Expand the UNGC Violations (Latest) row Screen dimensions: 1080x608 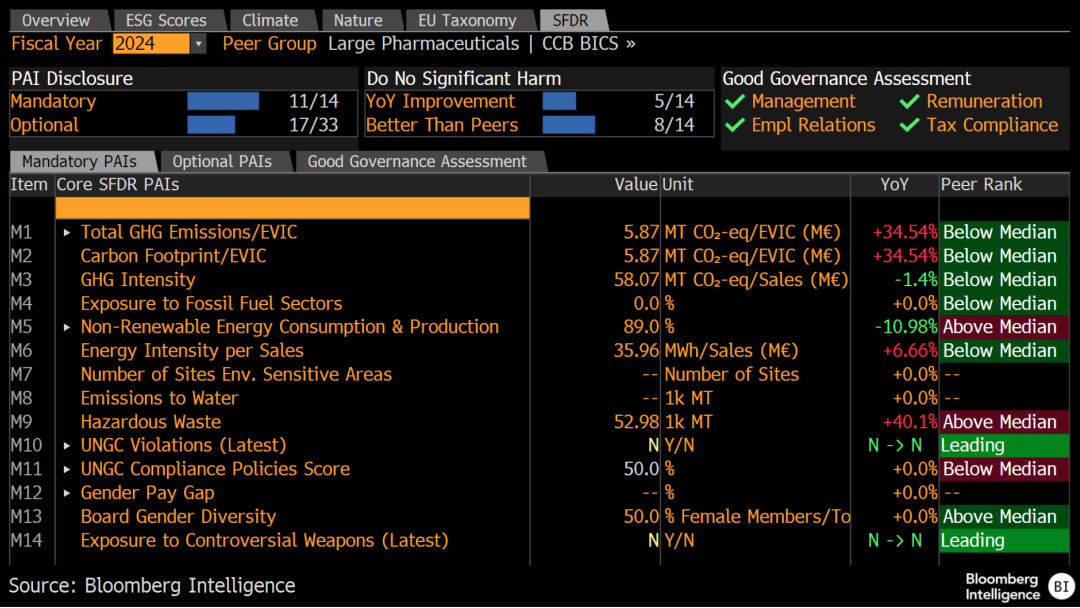pyautogui.click(x=67, y=445)
